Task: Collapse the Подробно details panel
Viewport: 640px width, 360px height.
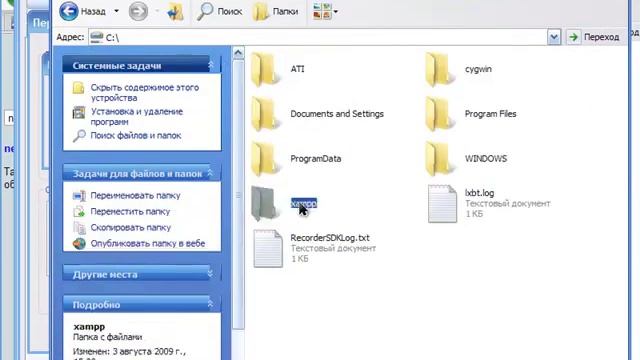Action: point(210,304)
